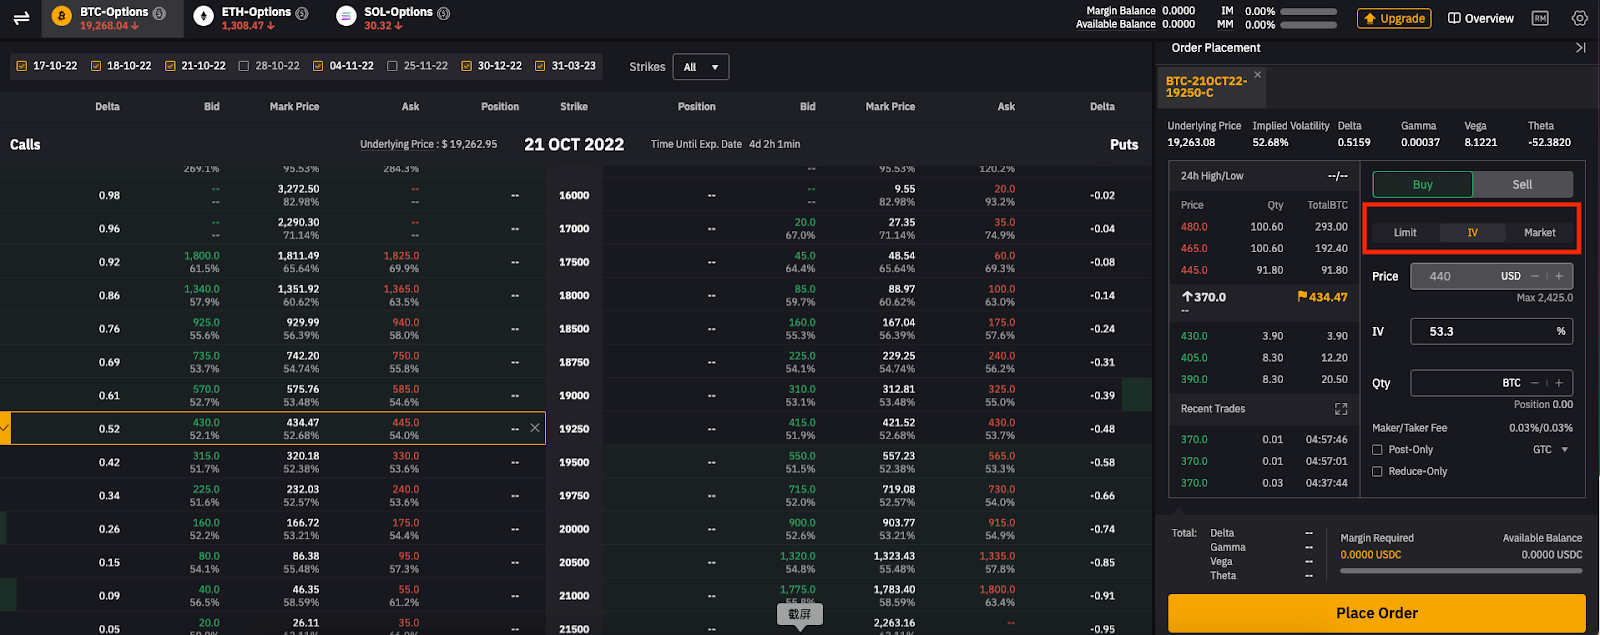The width and height of the screenshot is (1600, 635).
Task: Select the Market order type tab
Action: (1539, 232)
